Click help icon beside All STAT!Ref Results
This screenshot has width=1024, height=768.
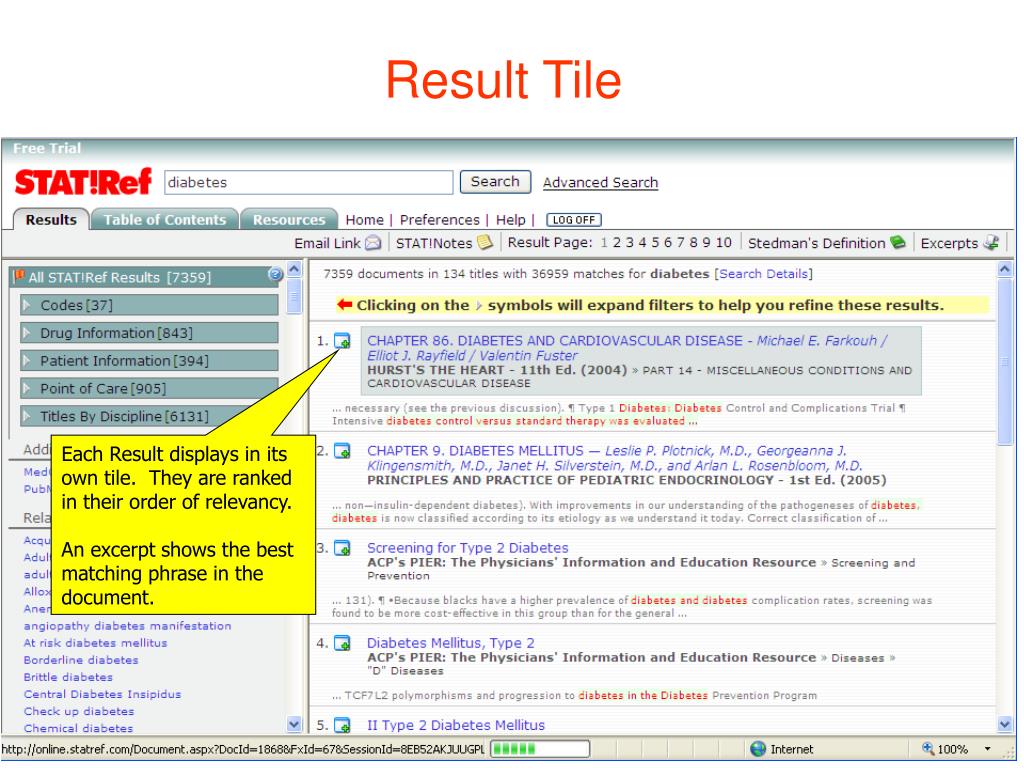click(x=275, y=274)
